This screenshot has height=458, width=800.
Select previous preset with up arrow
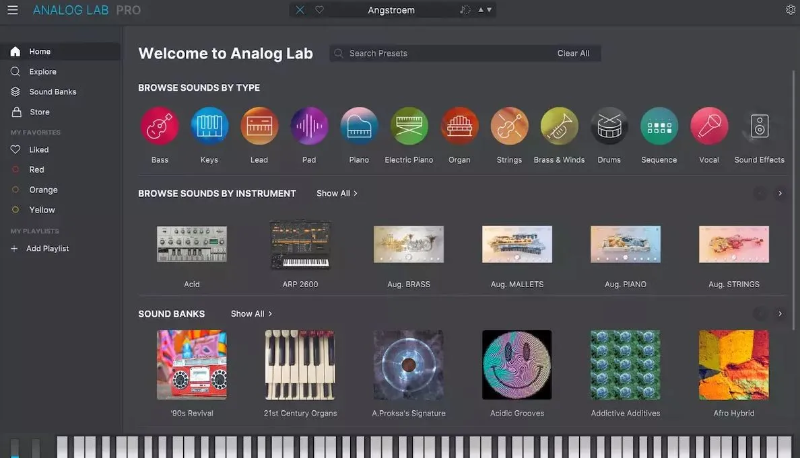(x=480, y=10)
